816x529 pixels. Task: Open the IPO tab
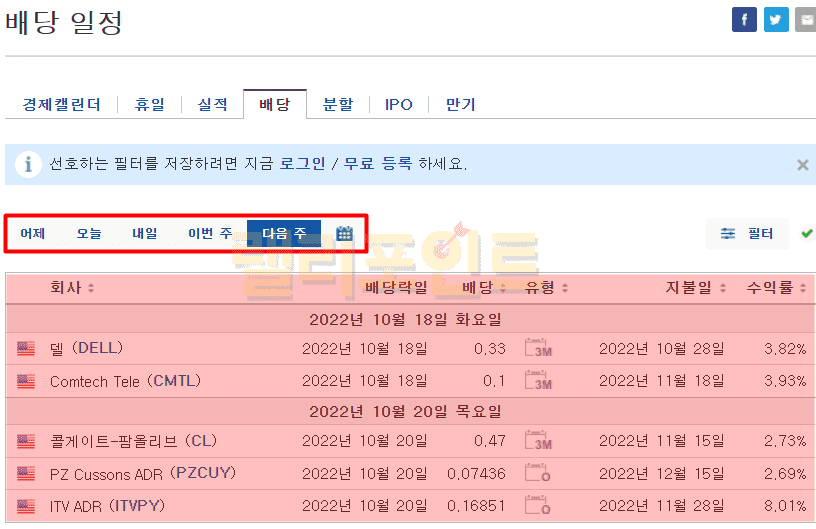(399, 105)
